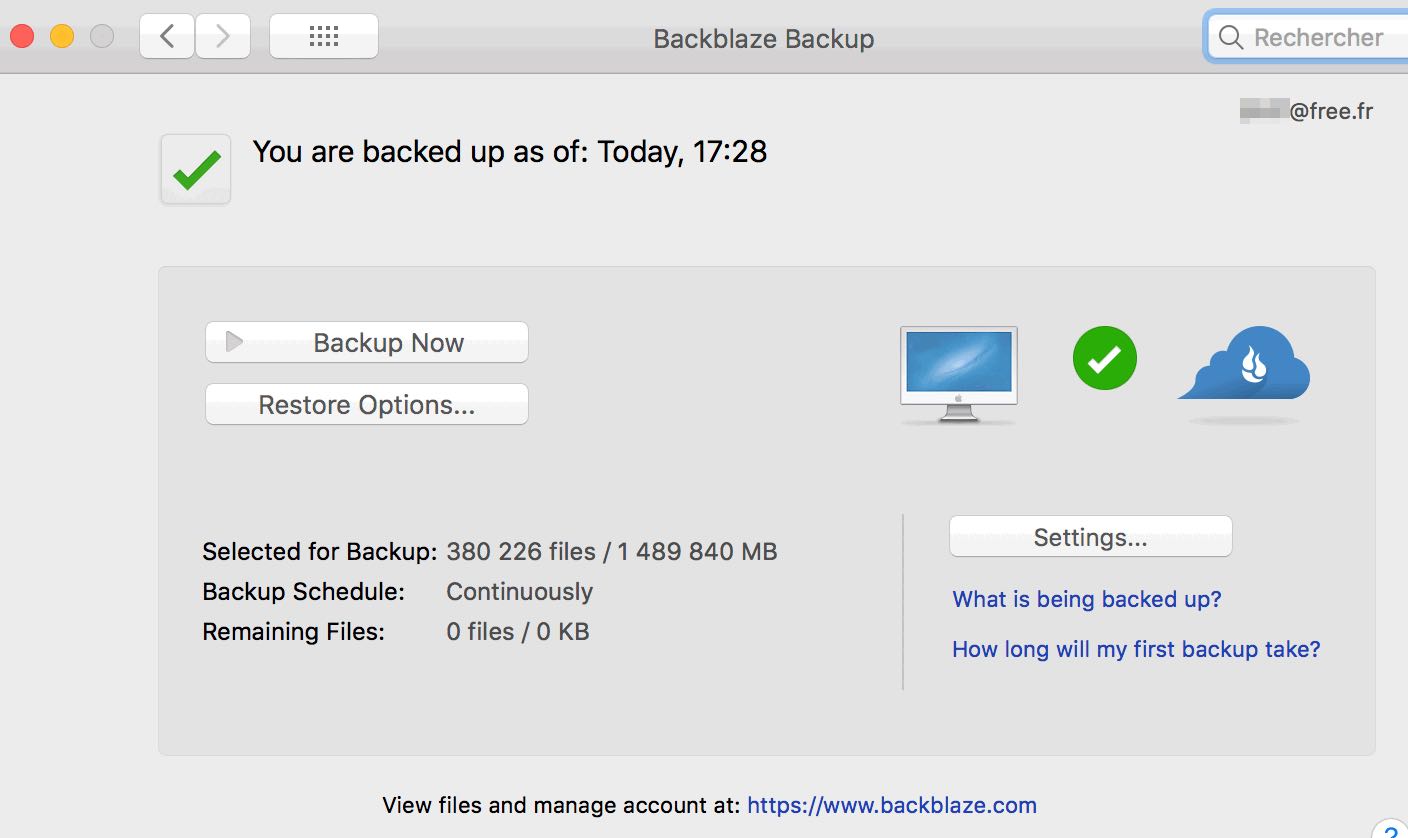The height and width of the screenshot is (838, 1408).
Task: Click the 'Backblaze Backup' window title
Action: coord(764,38)
